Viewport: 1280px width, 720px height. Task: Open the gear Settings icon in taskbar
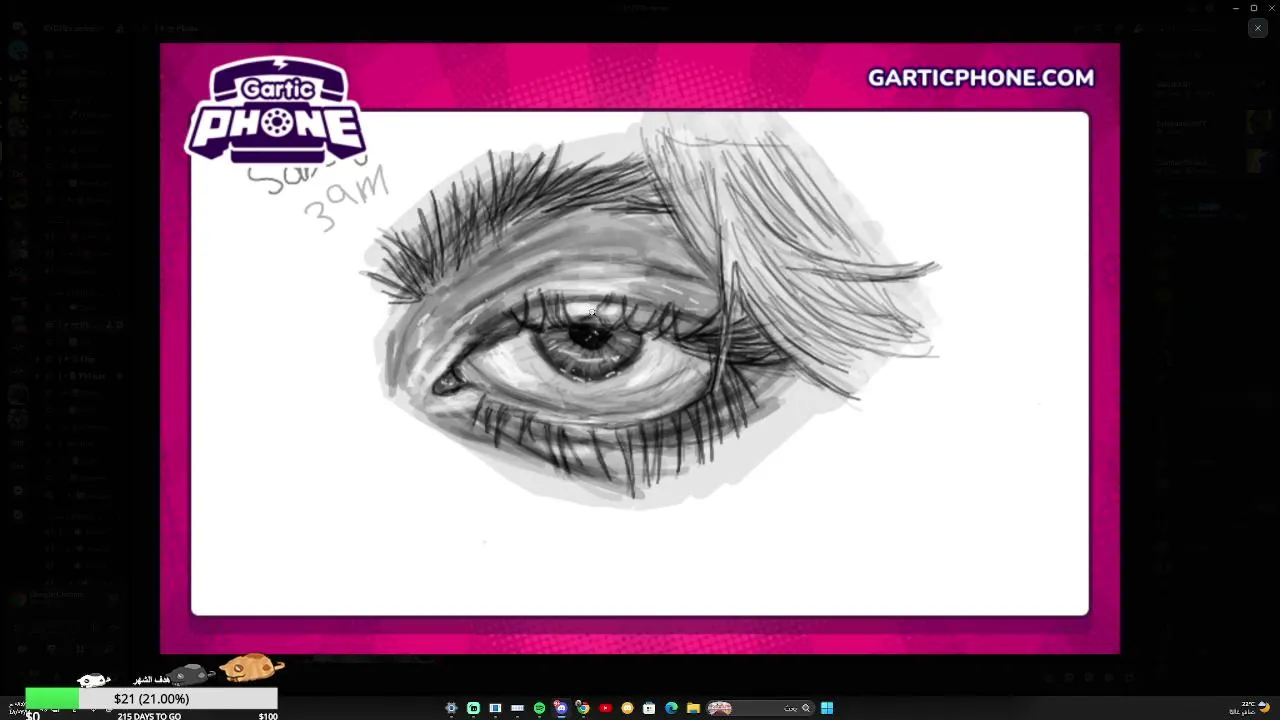[451, 708]
